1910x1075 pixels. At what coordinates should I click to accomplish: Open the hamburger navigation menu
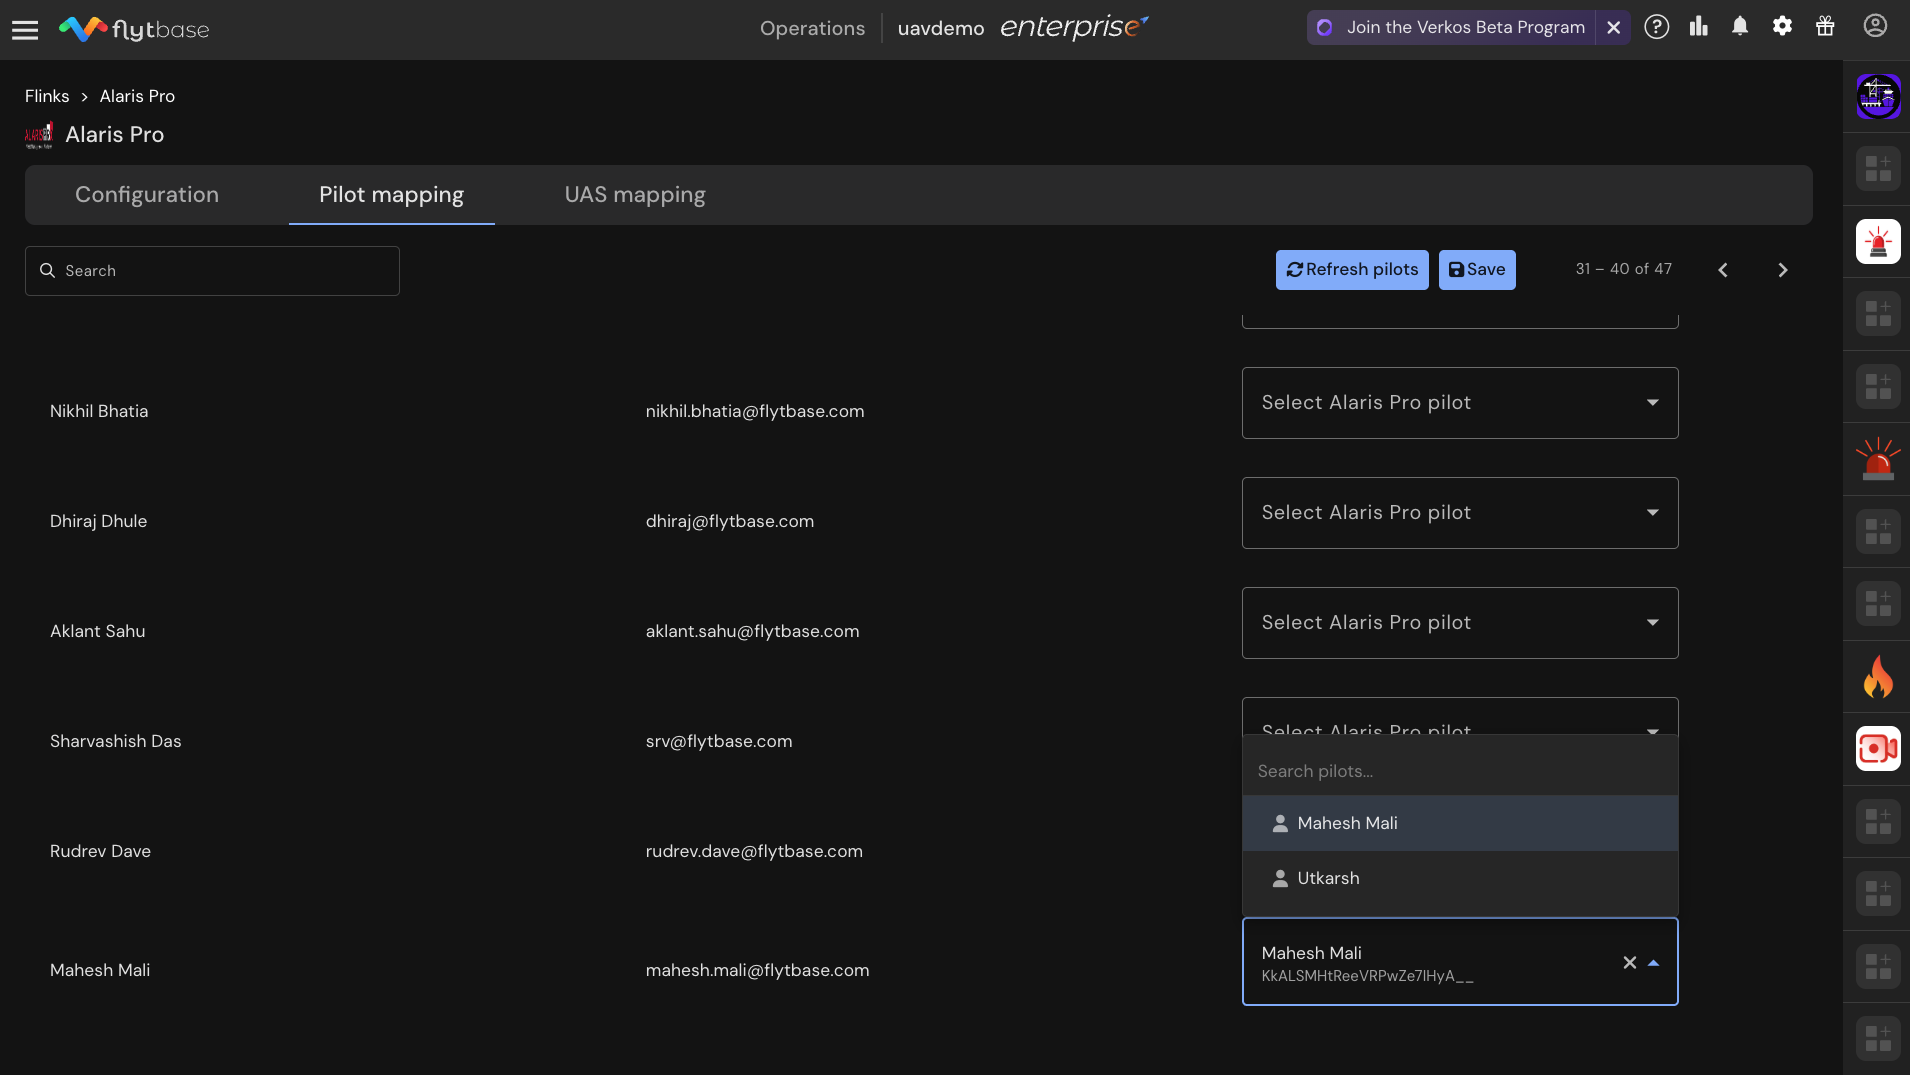25,30
